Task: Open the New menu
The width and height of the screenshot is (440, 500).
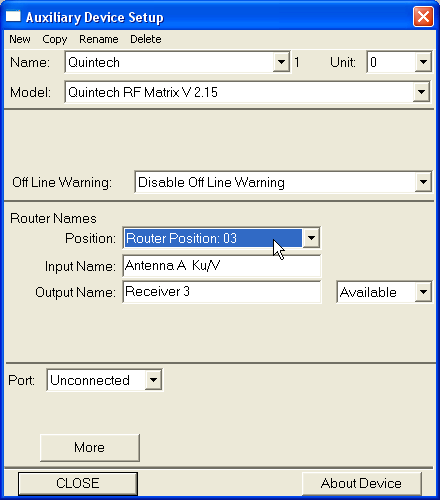Action: (x=20, y=39)
